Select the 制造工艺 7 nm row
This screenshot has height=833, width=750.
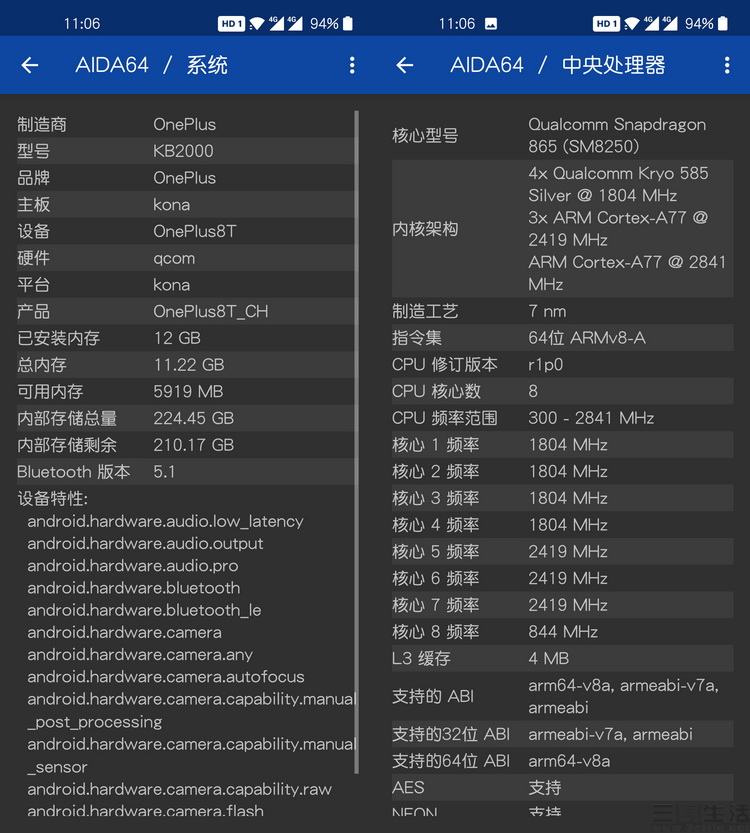tap(562, 311)
